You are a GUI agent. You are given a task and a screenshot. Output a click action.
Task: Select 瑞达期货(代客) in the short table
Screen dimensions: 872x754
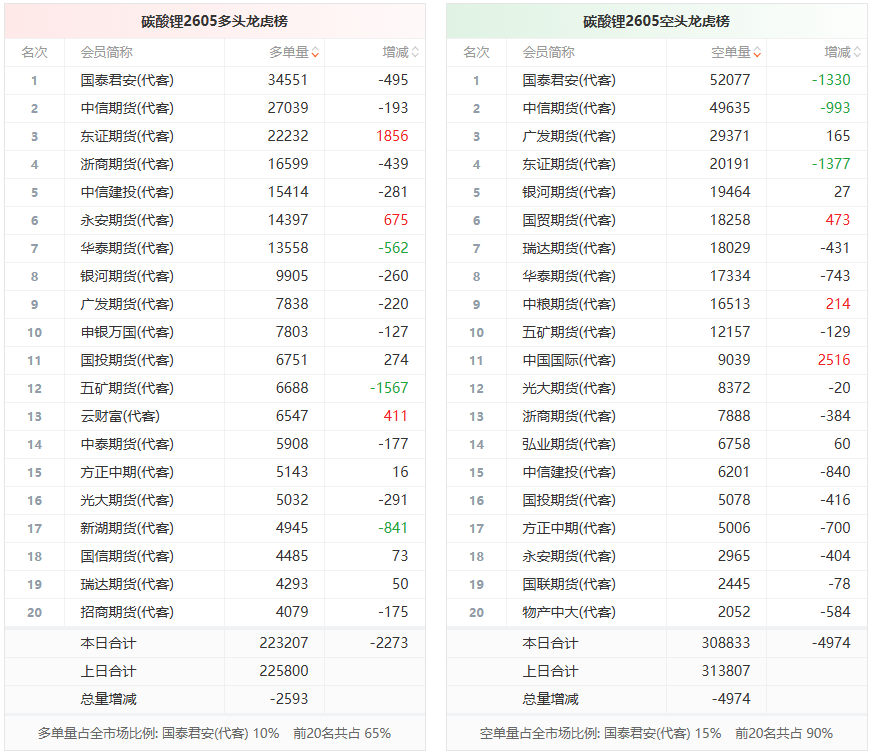click(x=569, y=248)
